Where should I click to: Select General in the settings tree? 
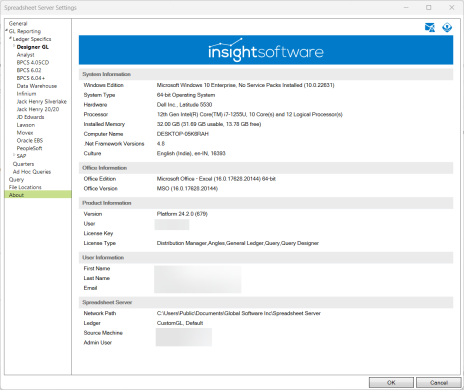(18, 23)
